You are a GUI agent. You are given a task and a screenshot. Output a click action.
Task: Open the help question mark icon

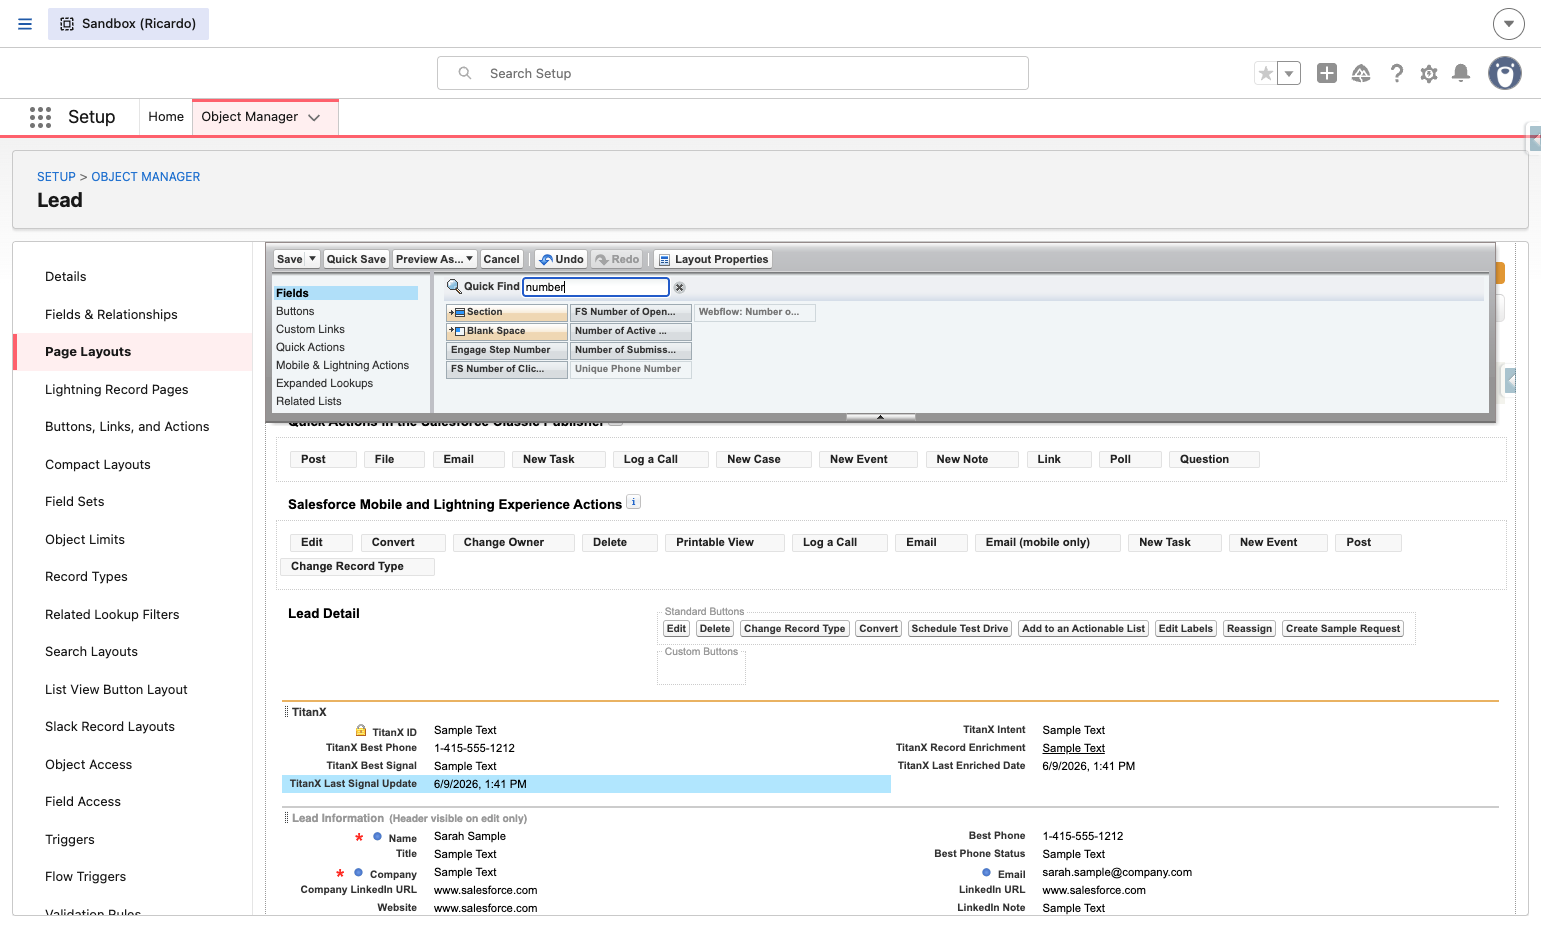coord(1397,73)
